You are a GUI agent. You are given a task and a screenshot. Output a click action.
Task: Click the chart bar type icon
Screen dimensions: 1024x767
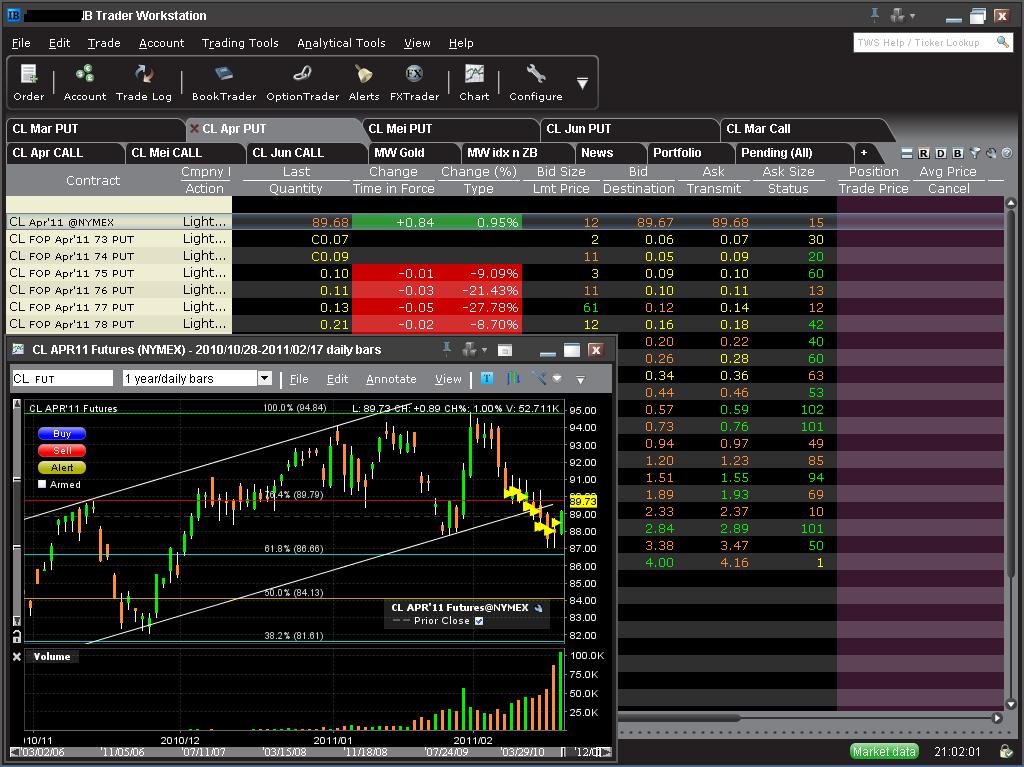pyautogui.click(x=513, y=378)
